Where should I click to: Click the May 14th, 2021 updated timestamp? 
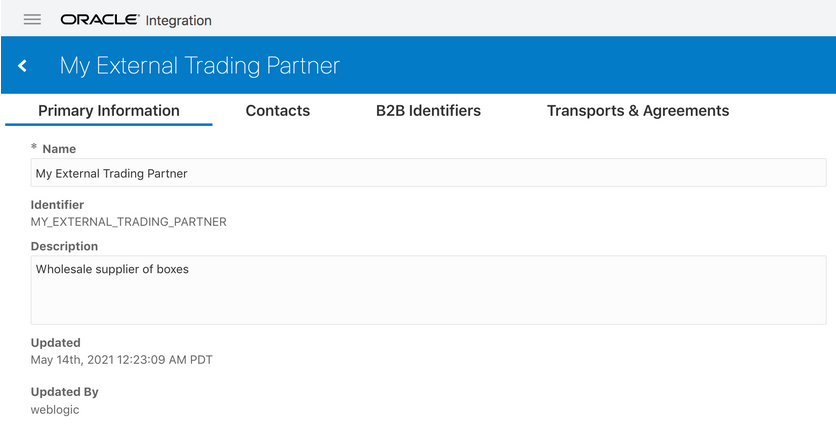pyautogui.click(x=121, y=360)
